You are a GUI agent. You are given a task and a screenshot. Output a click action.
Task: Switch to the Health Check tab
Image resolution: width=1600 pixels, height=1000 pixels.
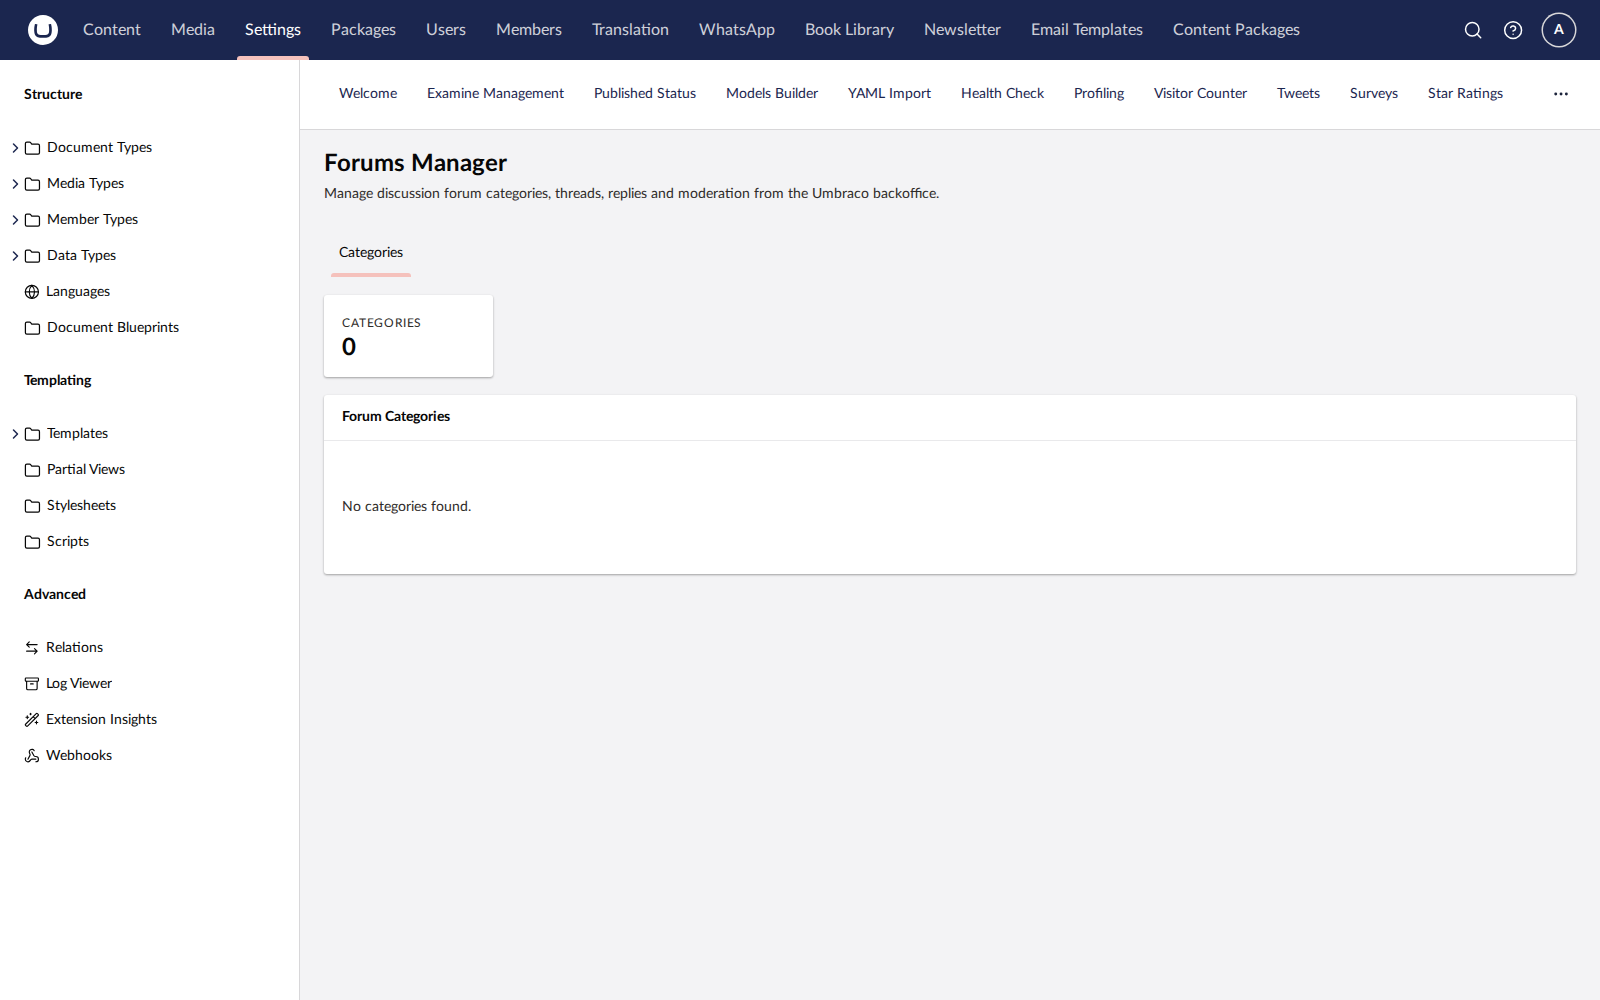[x=1002, y=94]
